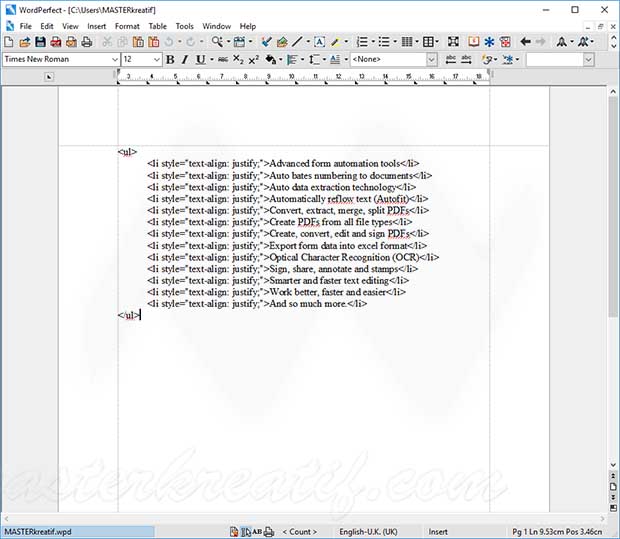
Task: Click the Back arrow icon
Action: (524, 42)
